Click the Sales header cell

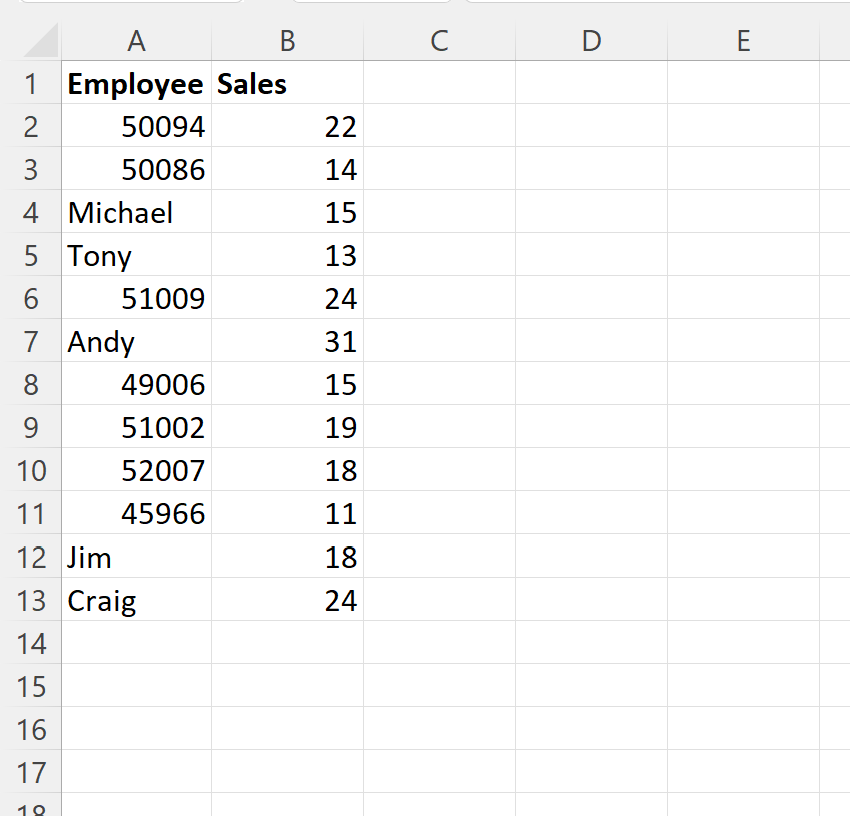[287, 84]
